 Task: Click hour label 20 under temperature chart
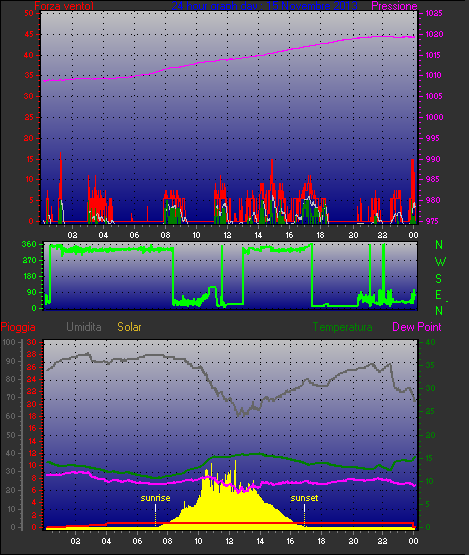point(353,541)
